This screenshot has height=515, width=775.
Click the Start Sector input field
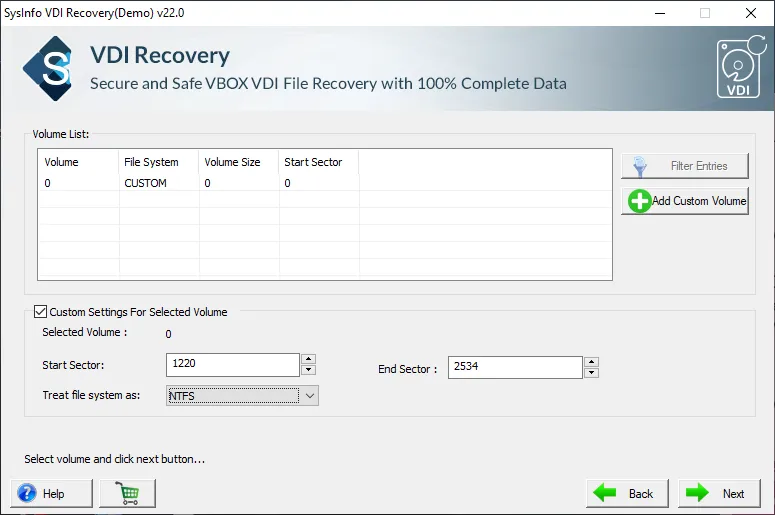[233, 365]
